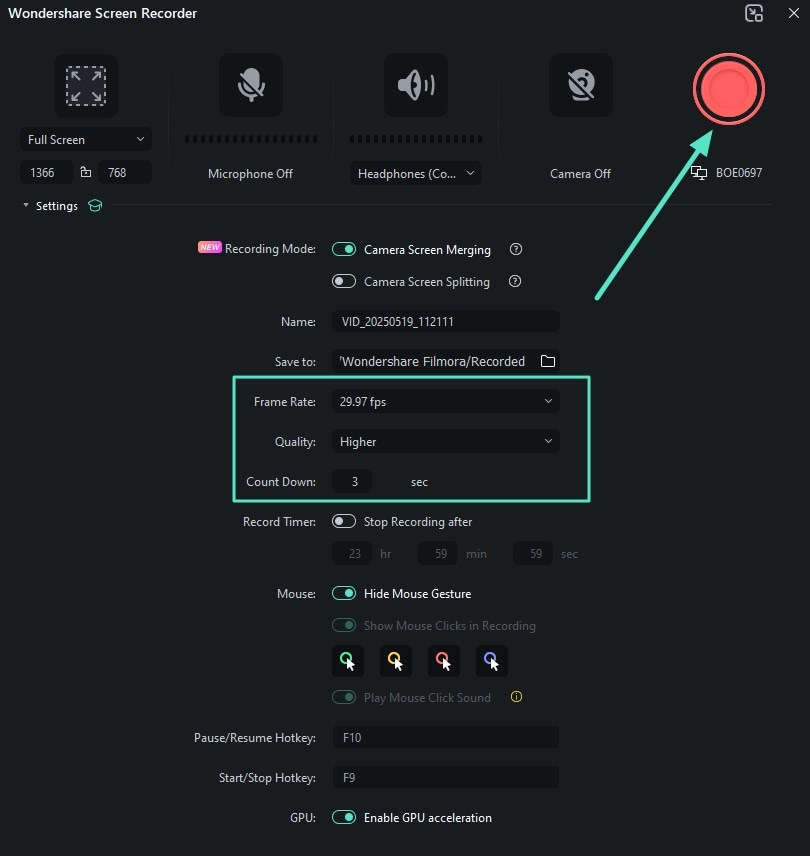Open the Quality Higher dropdown
810x856 pixels.
coord(445,442)
